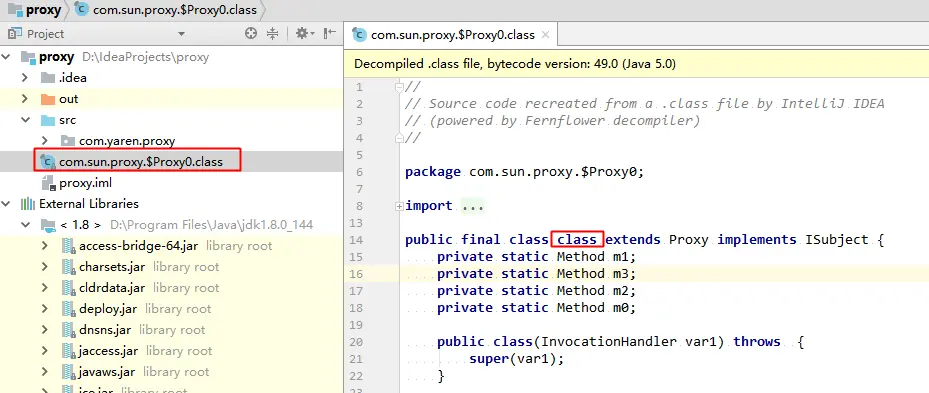Select javaws.jar entry

(x=107, y=372)
